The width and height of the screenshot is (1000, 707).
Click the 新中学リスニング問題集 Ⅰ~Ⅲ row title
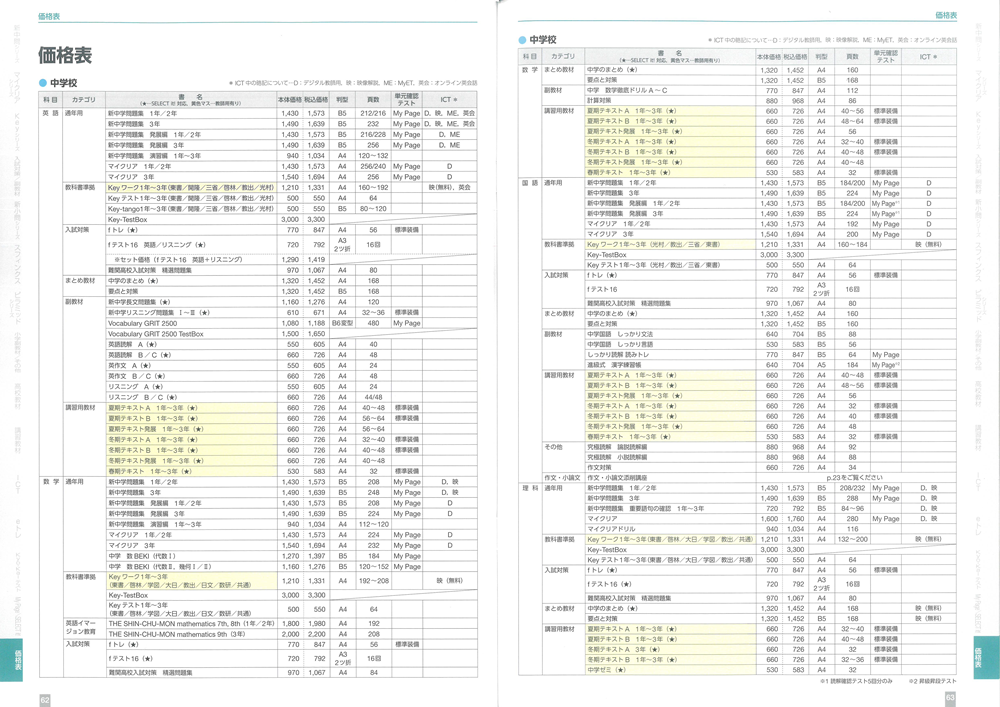158,313
